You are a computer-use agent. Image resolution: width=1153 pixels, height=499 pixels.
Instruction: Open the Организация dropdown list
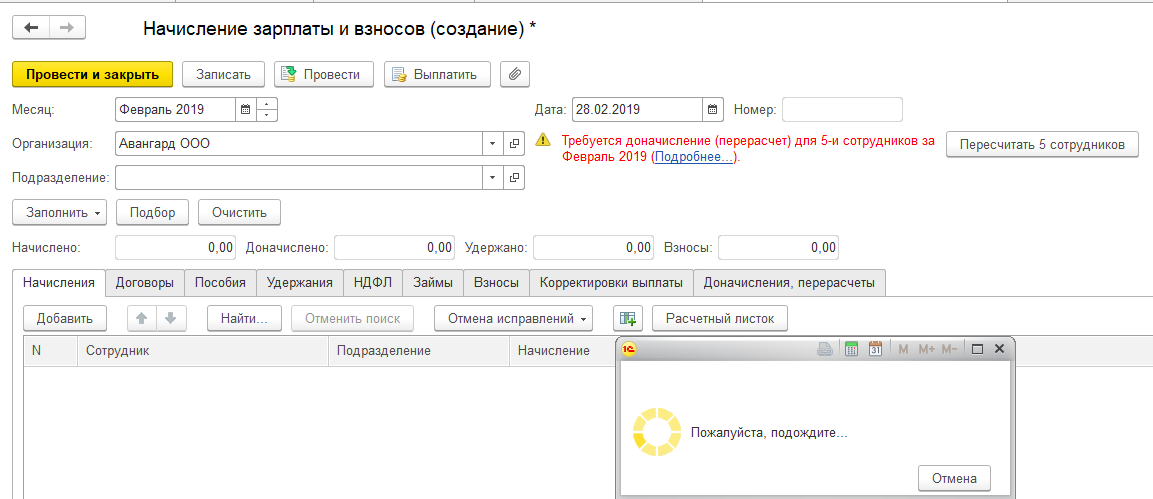pos(492,144)
